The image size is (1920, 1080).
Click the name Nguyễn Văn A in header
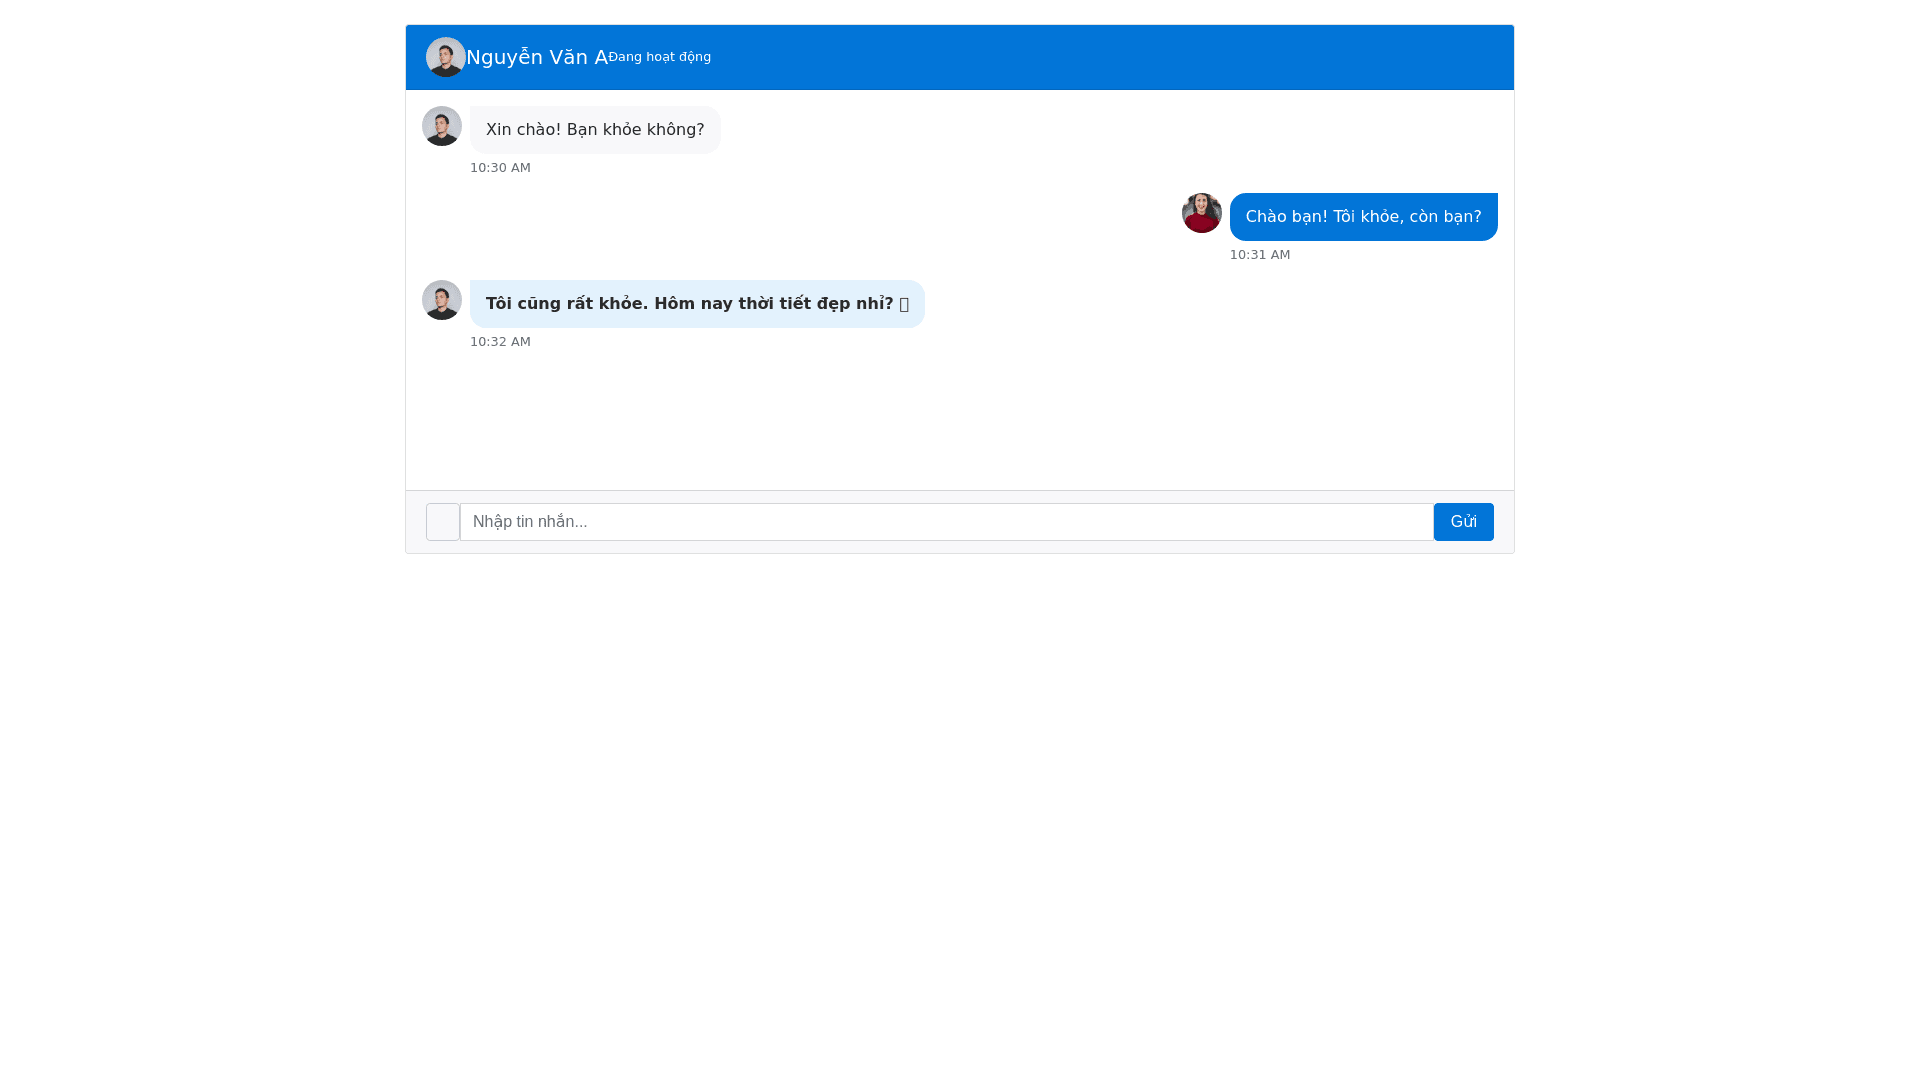(x=536, y=57)
